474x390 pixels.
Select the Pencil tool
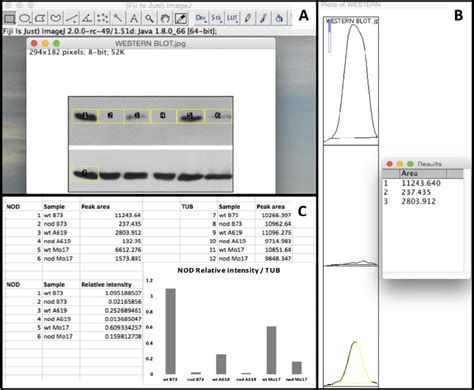click(x=248, y=18)
